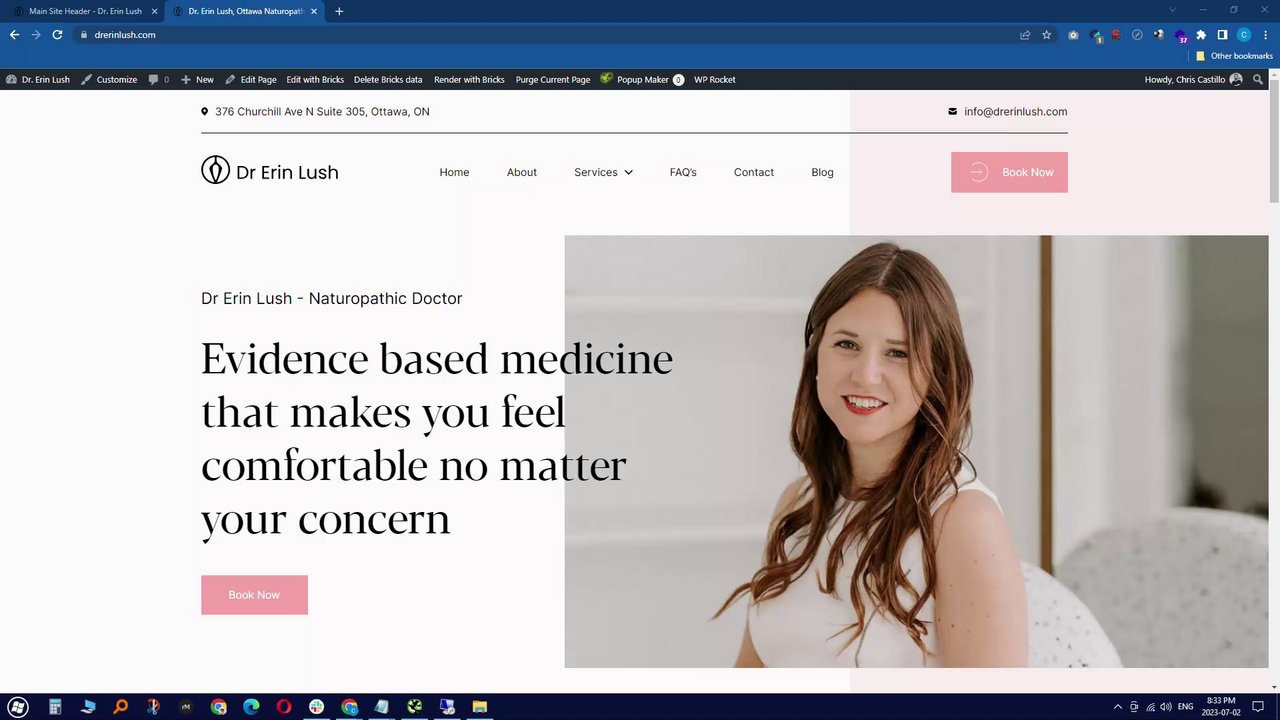Screen dimensions: 1280x720
Task: Go to the Home page
Action: pyautogui.click(x=454, y=172)
